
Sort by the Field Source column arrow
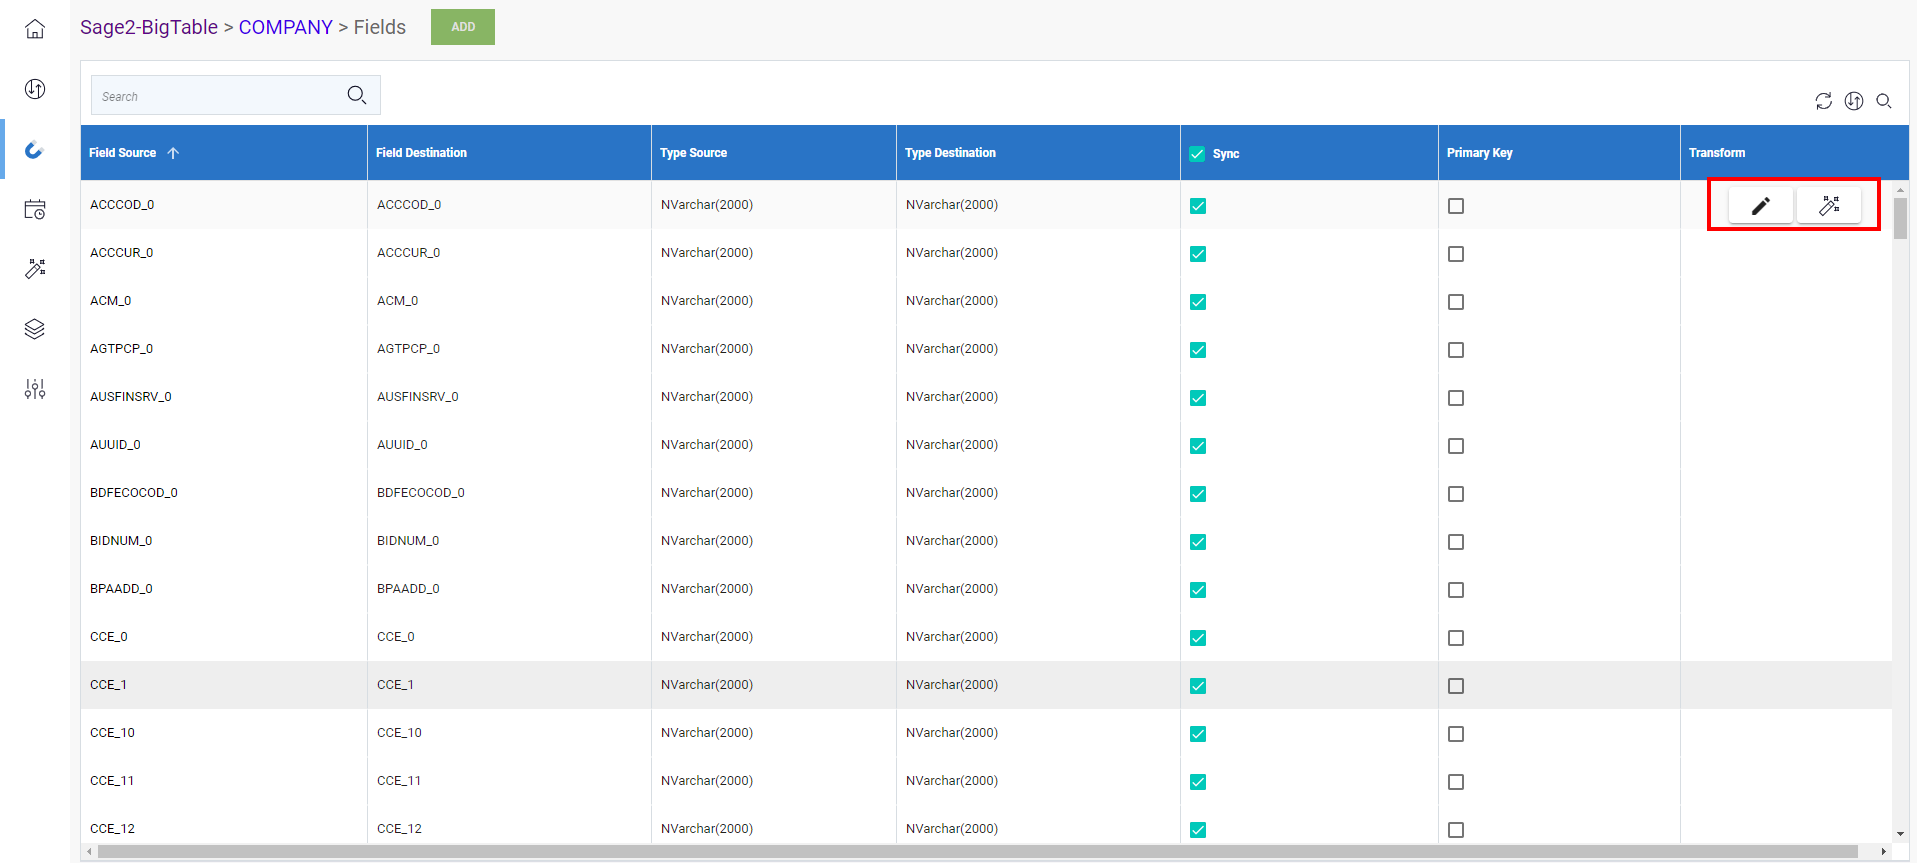point(173,153)
